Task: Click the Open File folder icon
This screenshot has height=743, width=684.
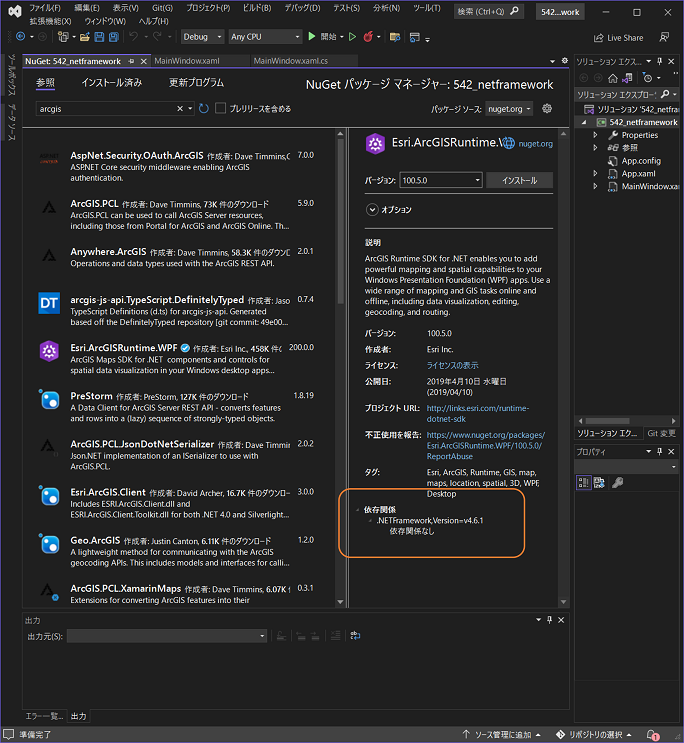Action: point(85,37)
